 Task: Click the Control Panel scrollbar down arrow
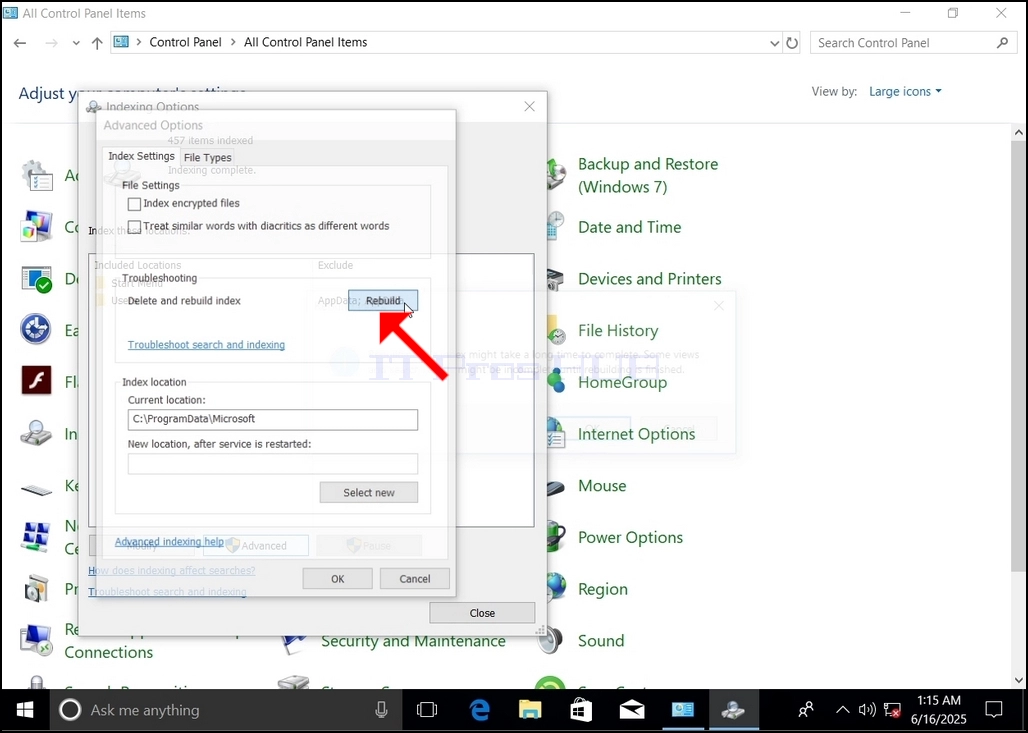[x=1019, y=681]
